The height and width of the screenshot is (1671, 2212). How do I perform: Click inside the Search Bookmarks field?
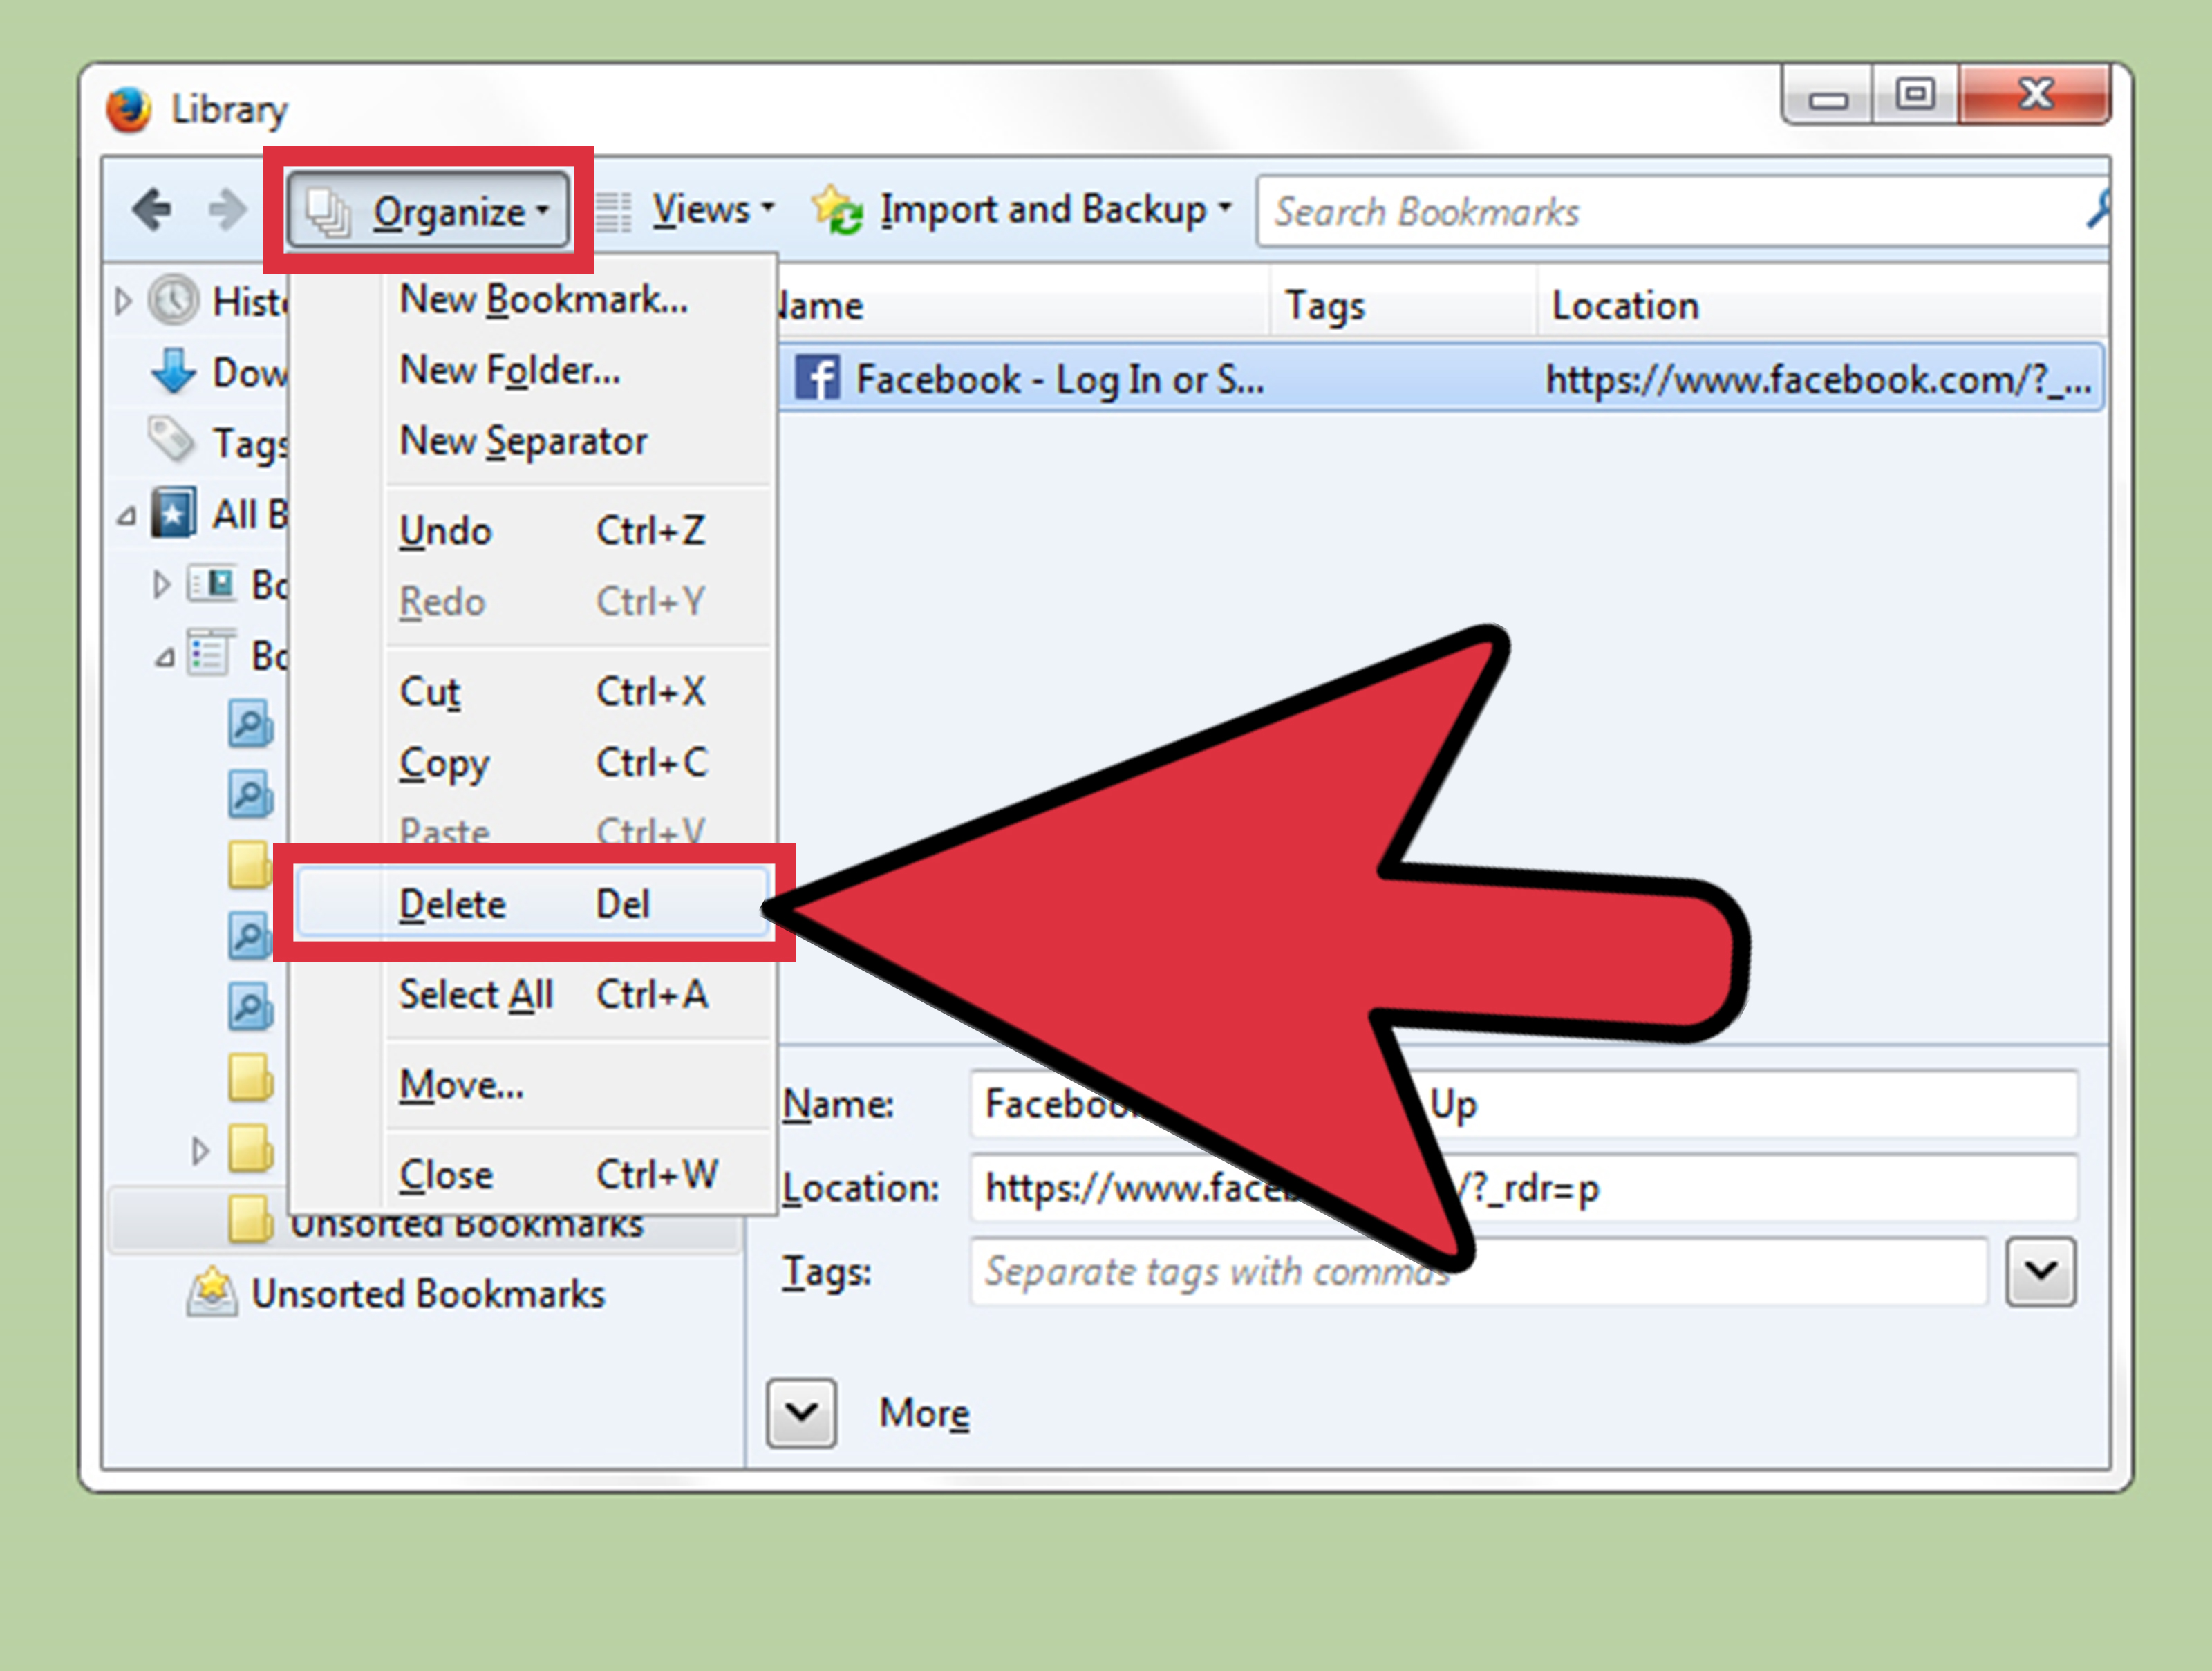point(1600,210)
